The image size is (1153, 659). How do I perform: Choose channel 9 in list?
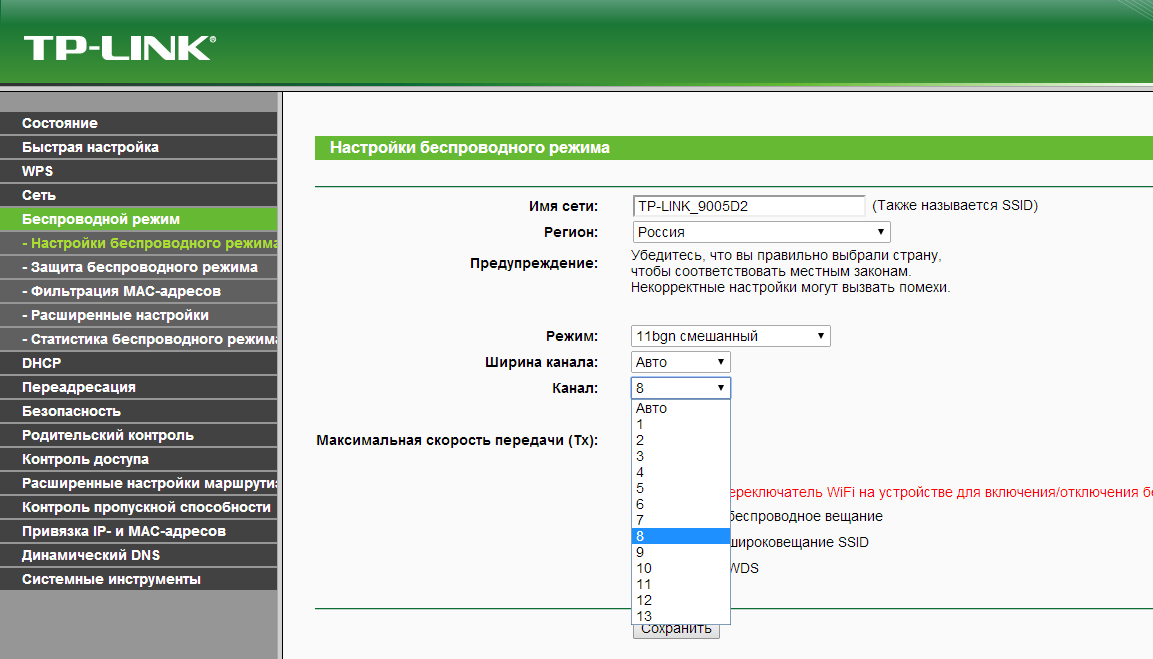click(681, 552)
